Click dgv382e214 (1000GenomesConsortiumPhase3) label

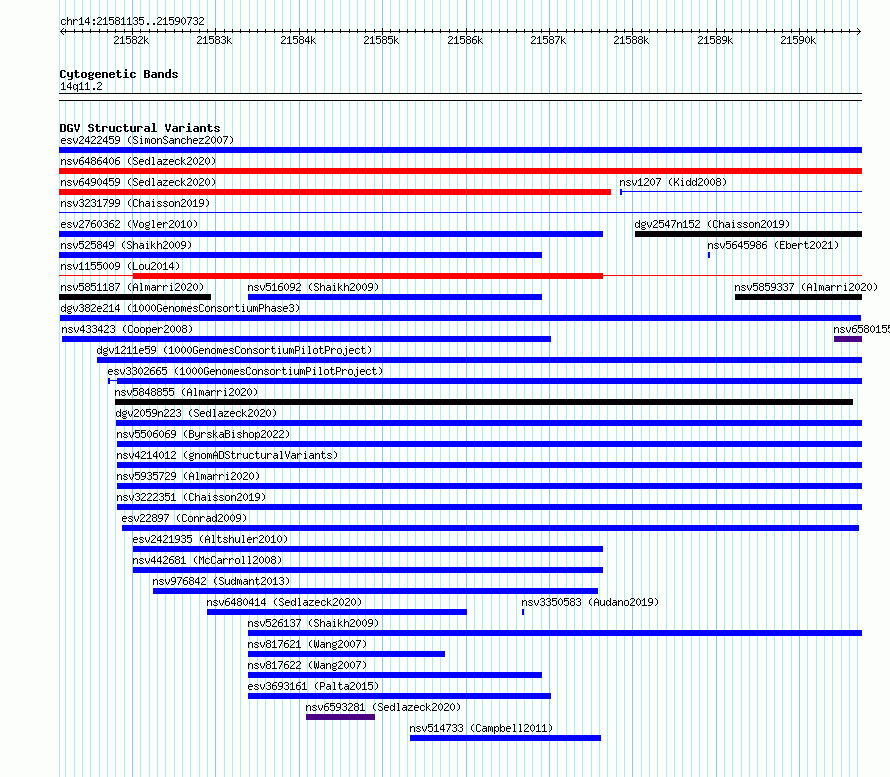pos(180,308)
